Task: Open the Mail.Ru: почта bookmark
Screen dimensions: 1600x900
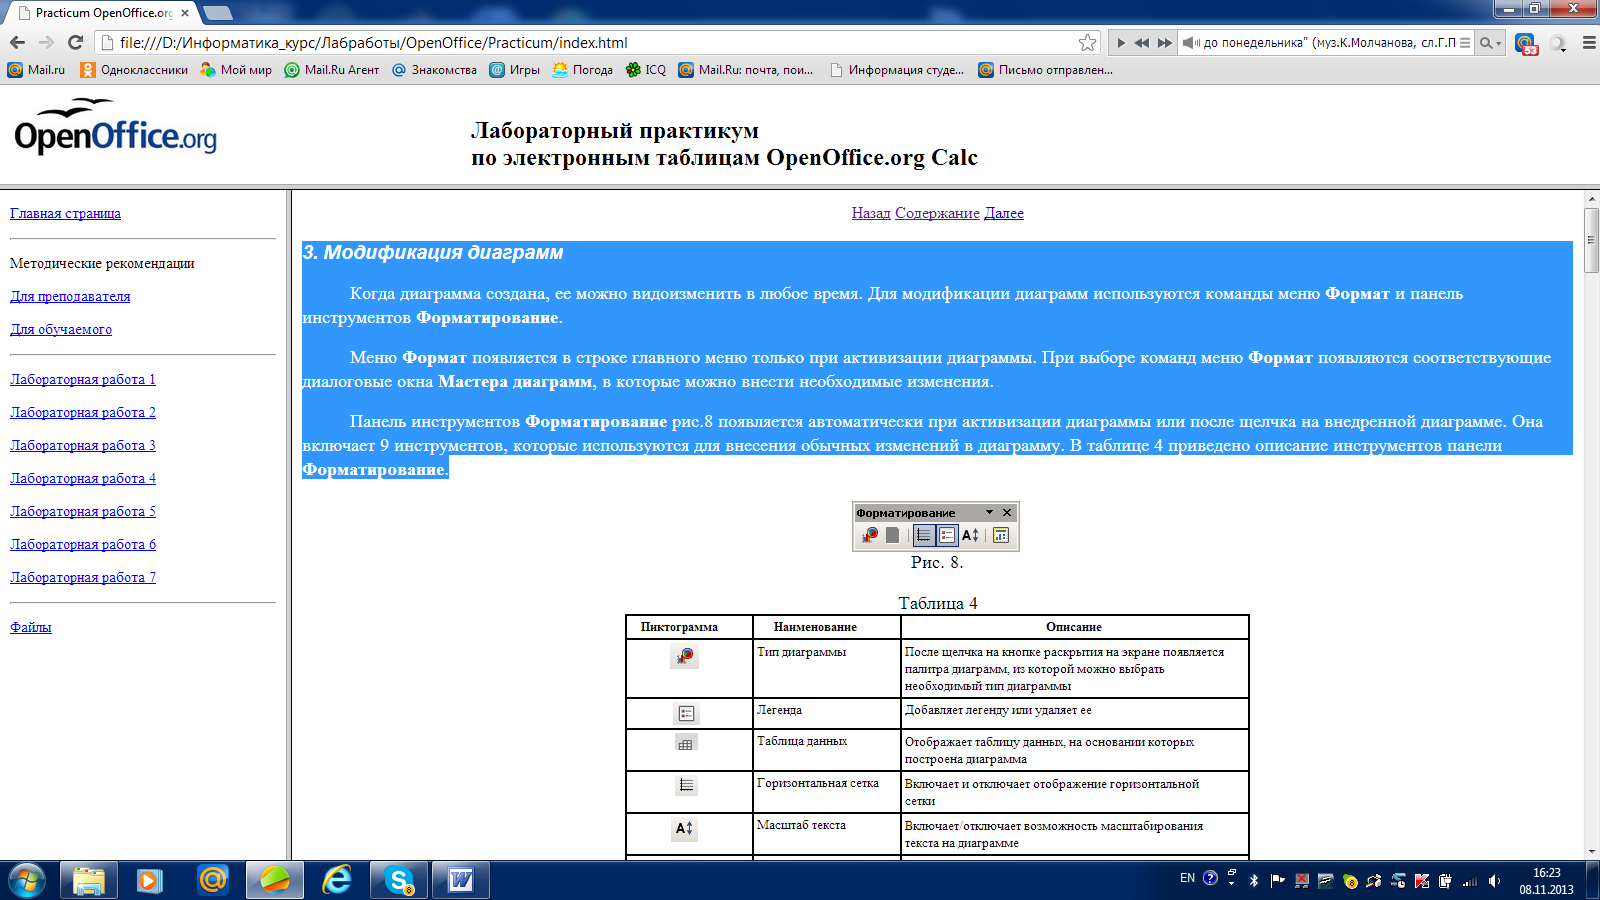Action: (x=746, y=70)
